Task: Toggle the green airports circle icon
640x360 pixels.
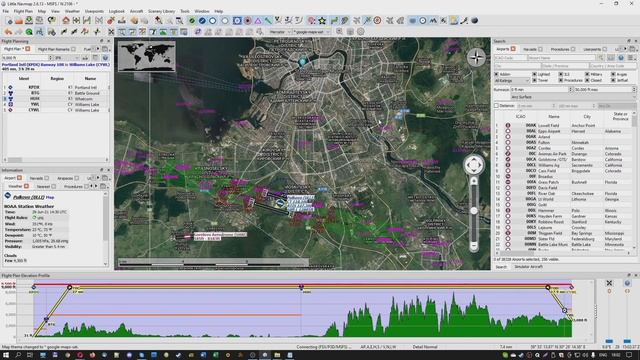Action: click(x=192, y=20)
